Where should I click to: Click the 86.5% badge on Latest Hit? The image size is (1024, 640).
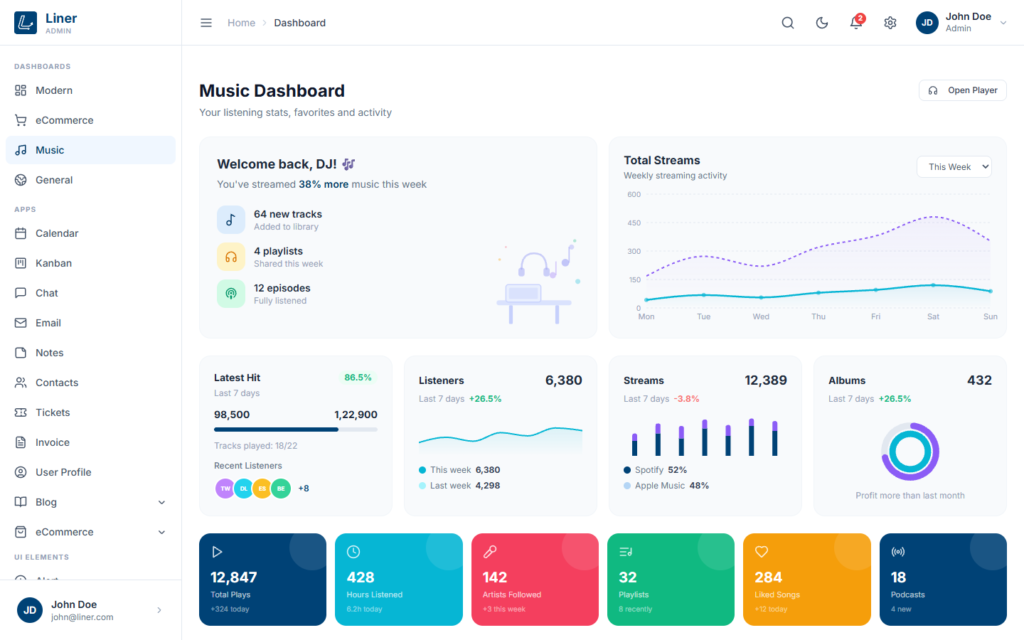coord(358,377)
